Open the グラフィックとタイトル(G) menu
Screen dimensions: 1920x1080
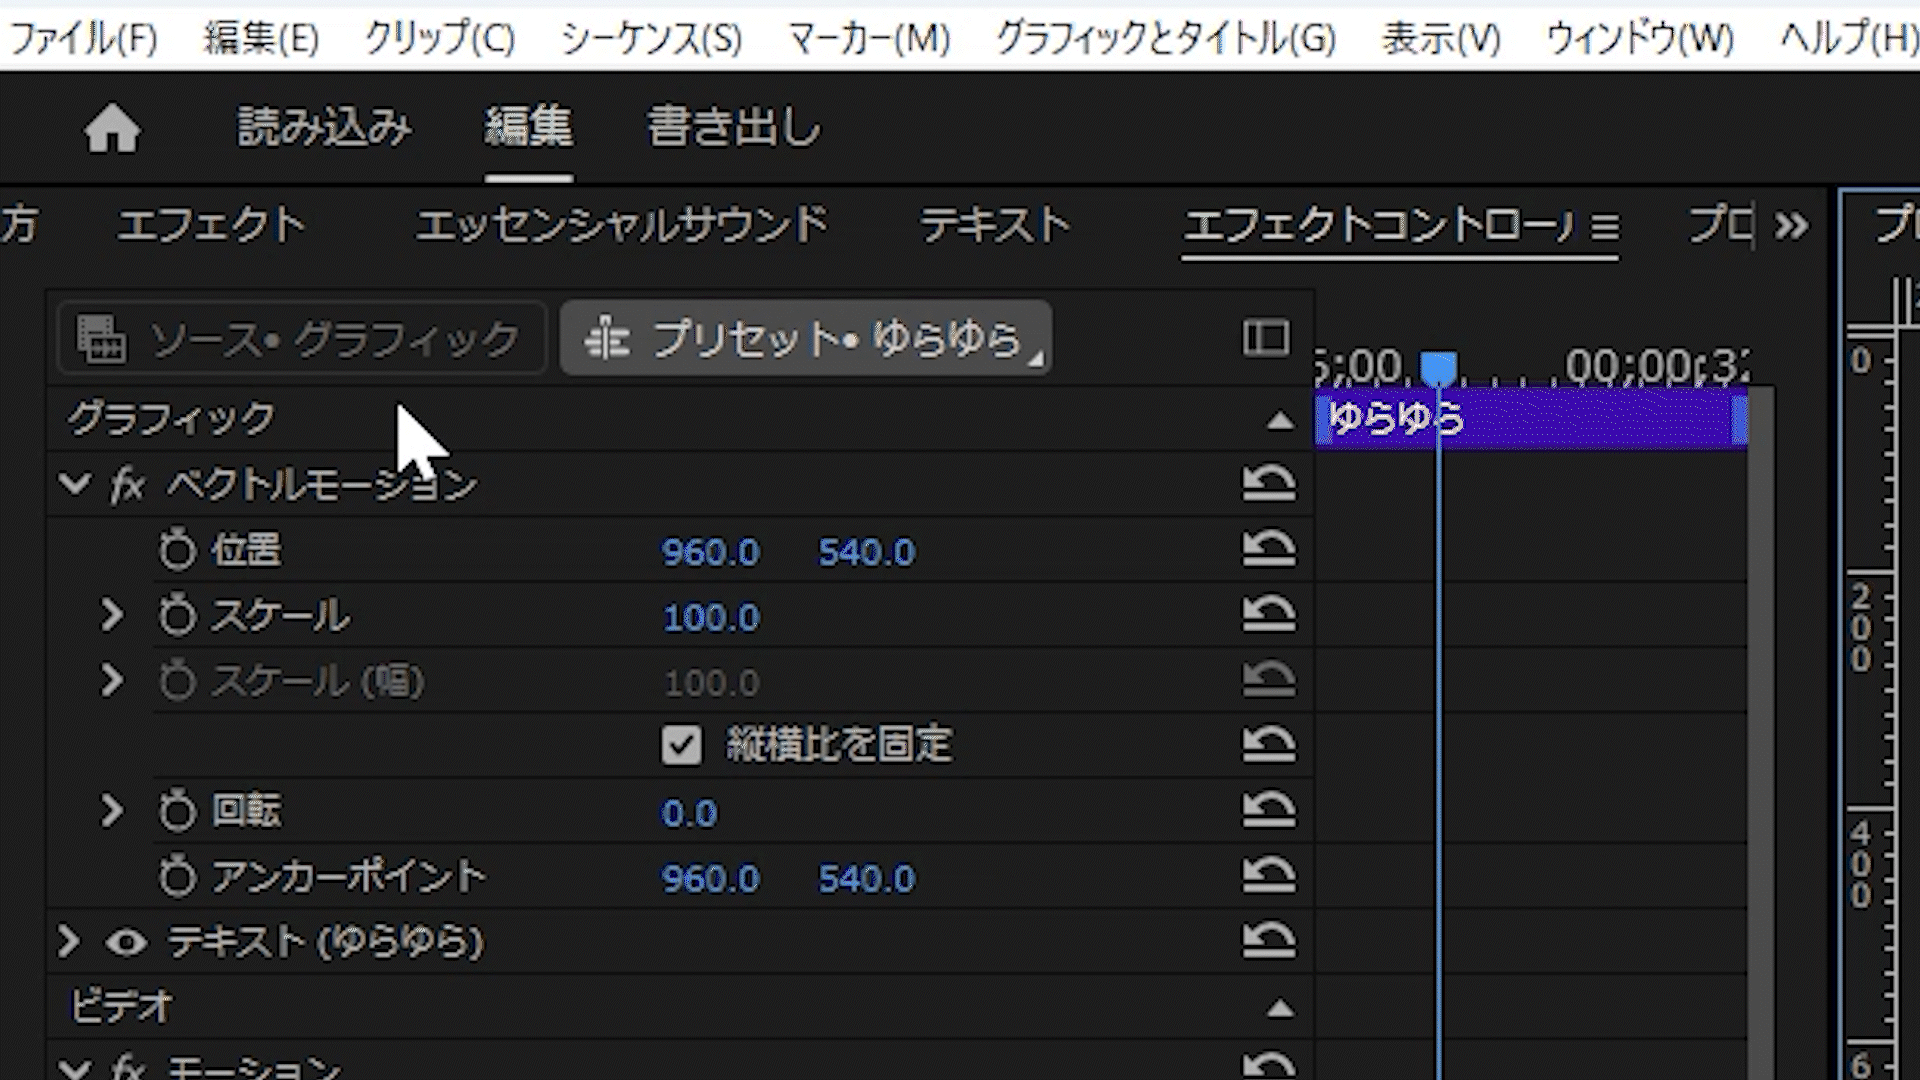pyautogui.click(x=1165, y=38)
